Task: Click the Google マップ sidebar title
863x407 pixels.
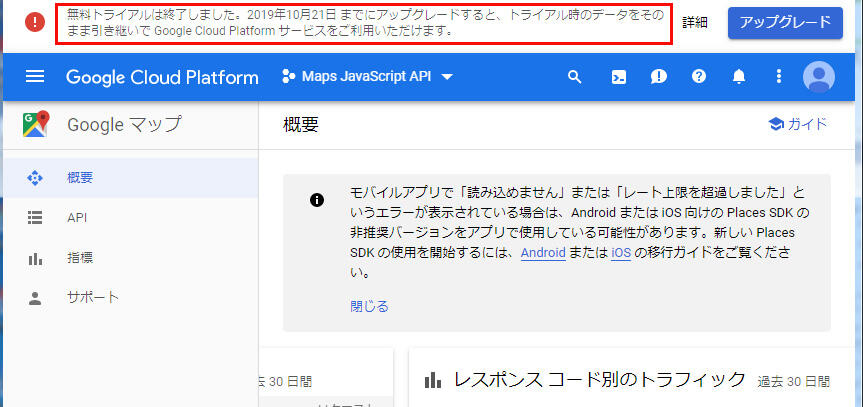Action: tap(124, 124)
